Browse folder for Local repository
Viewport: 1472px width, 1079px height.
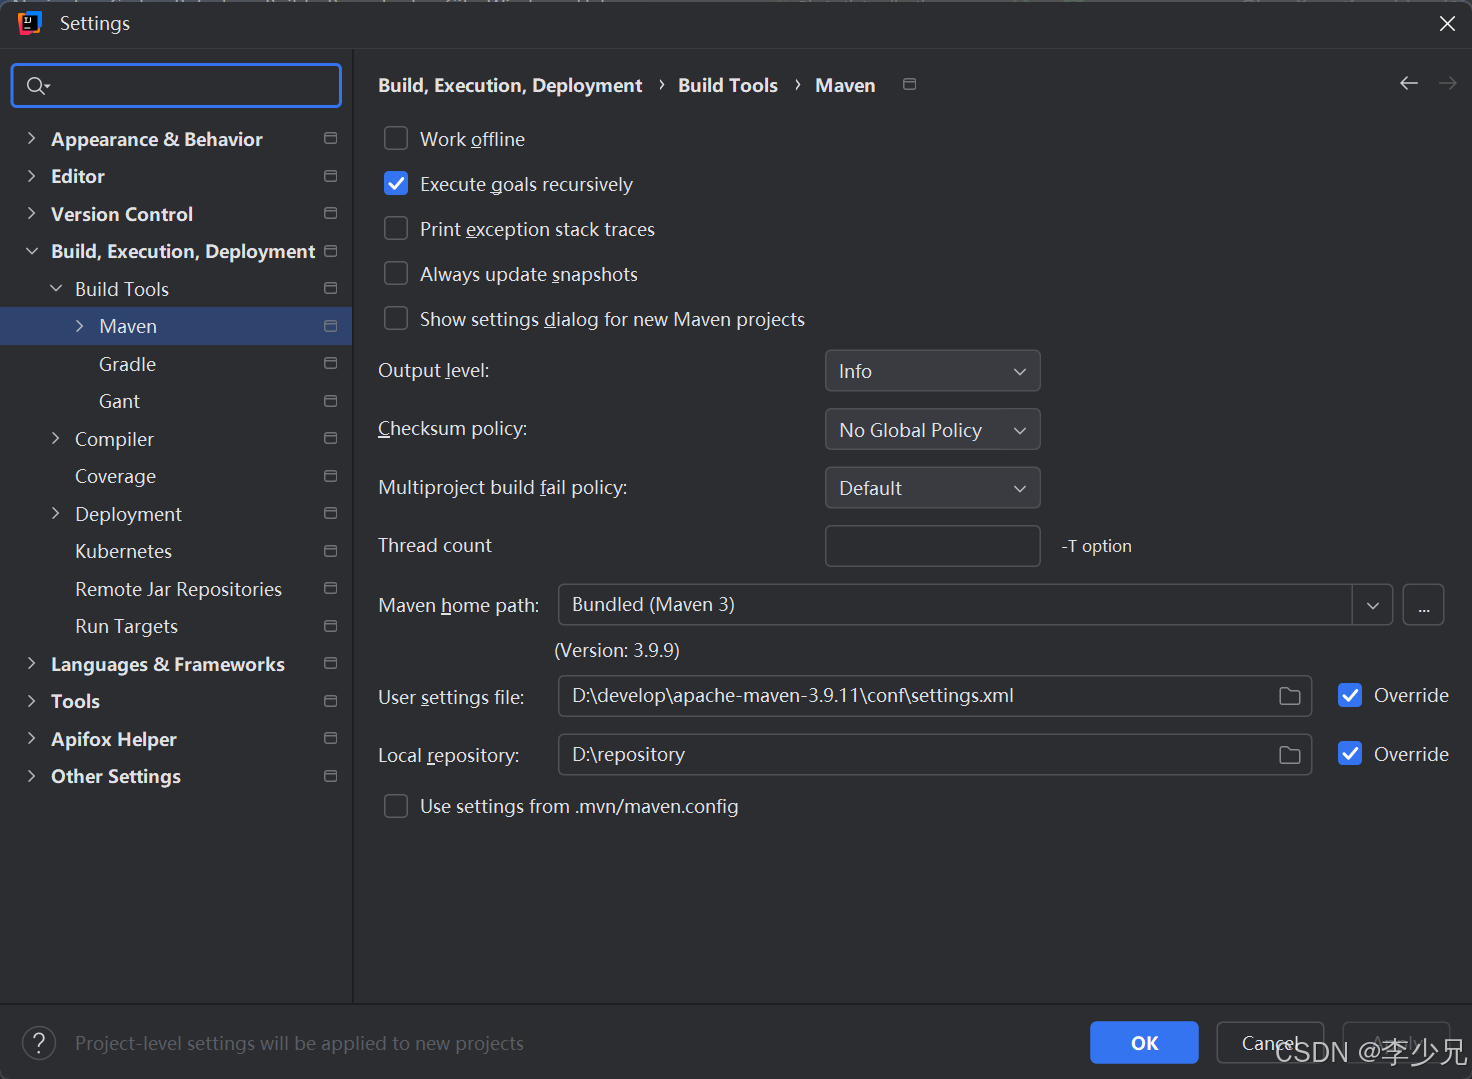click(1290, 755)
